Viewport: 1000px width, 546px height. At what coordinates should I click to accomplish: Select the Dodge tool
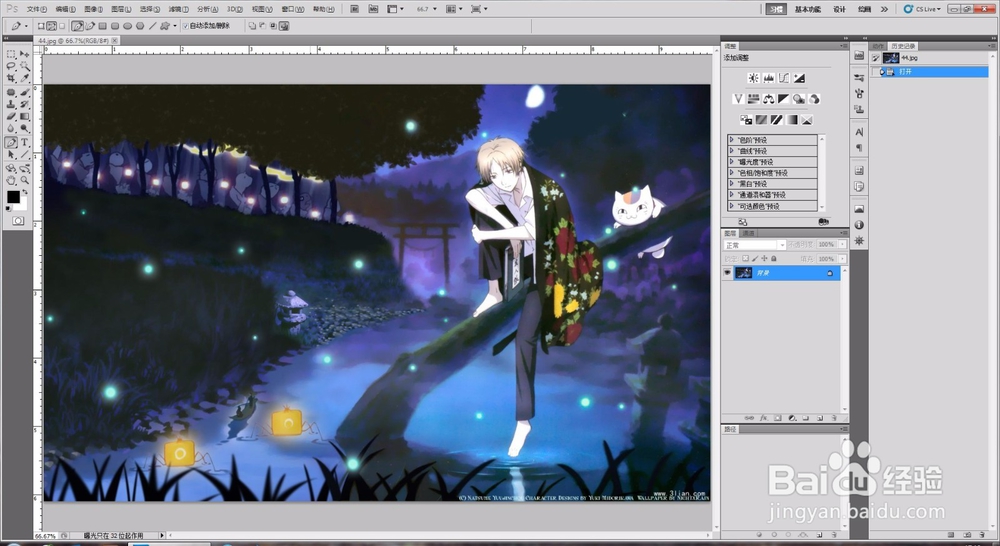click(25, 128)
